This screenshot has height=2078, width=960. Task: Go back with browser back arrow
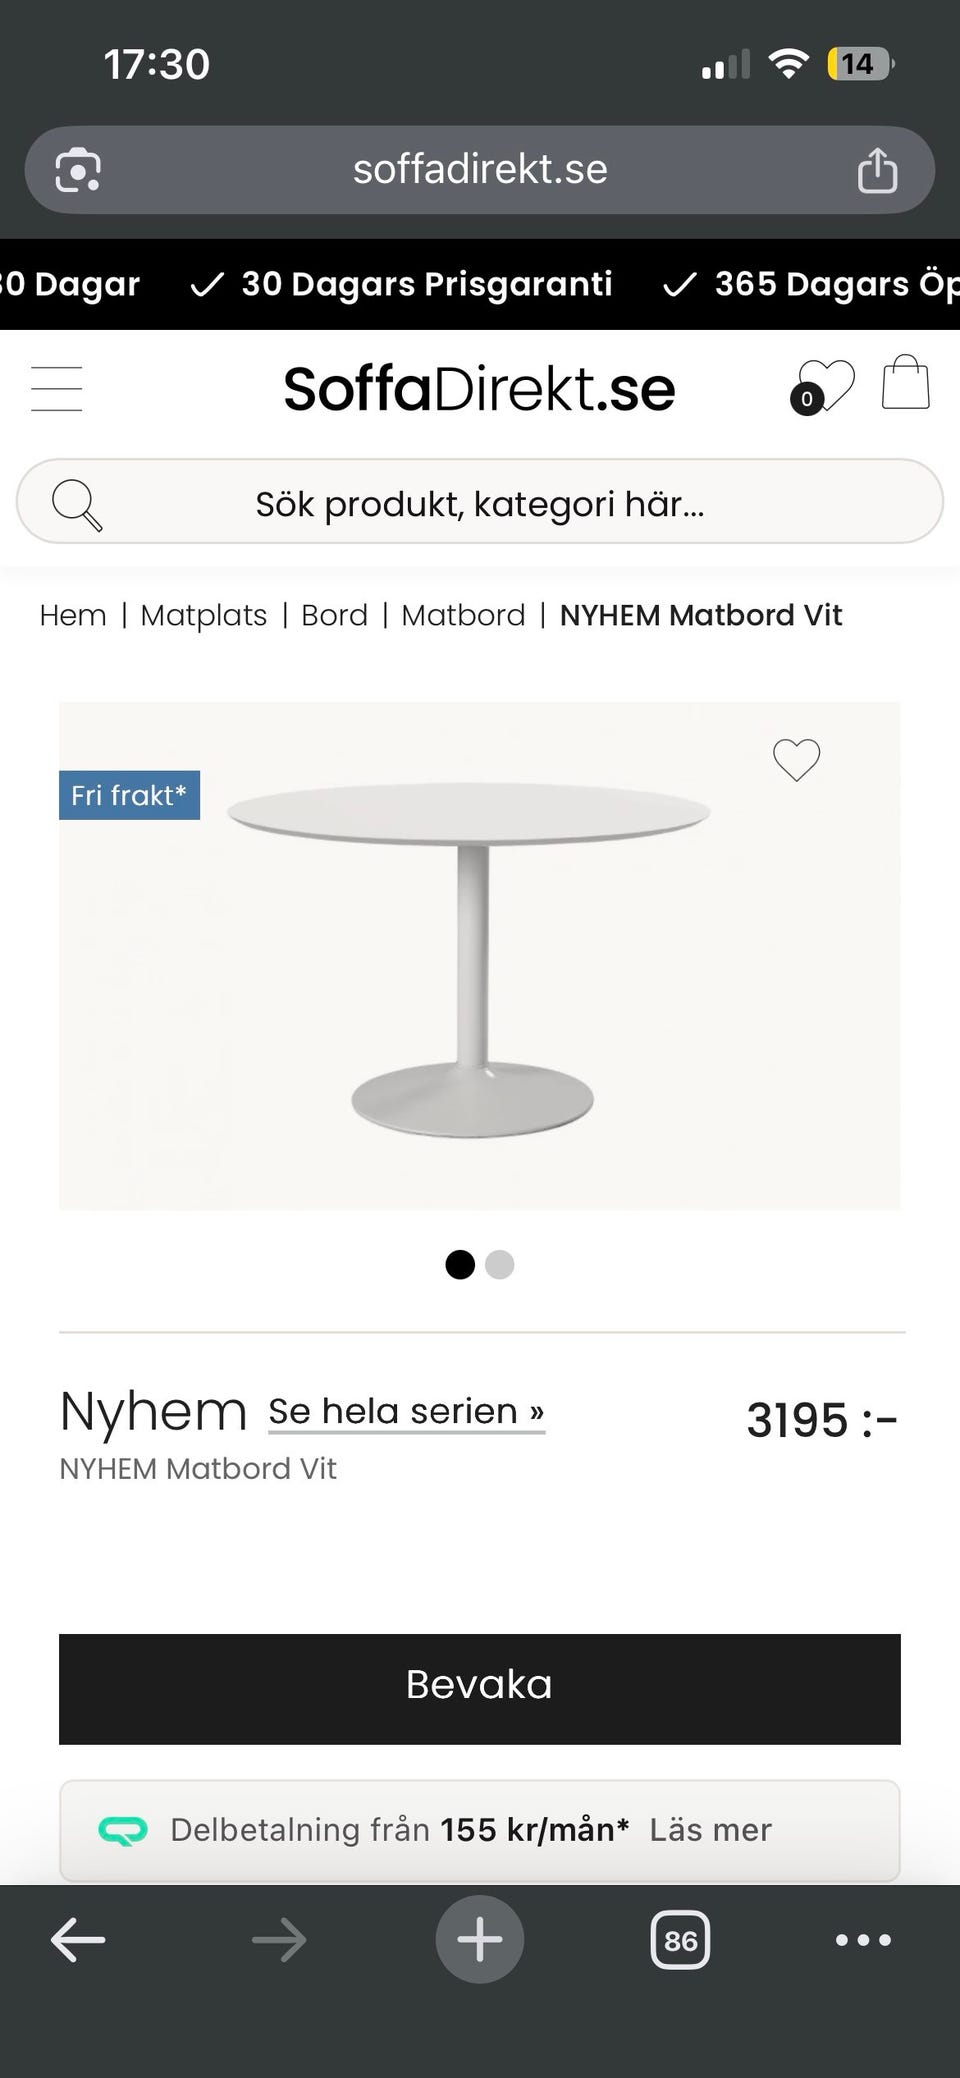click(78, 1940)
